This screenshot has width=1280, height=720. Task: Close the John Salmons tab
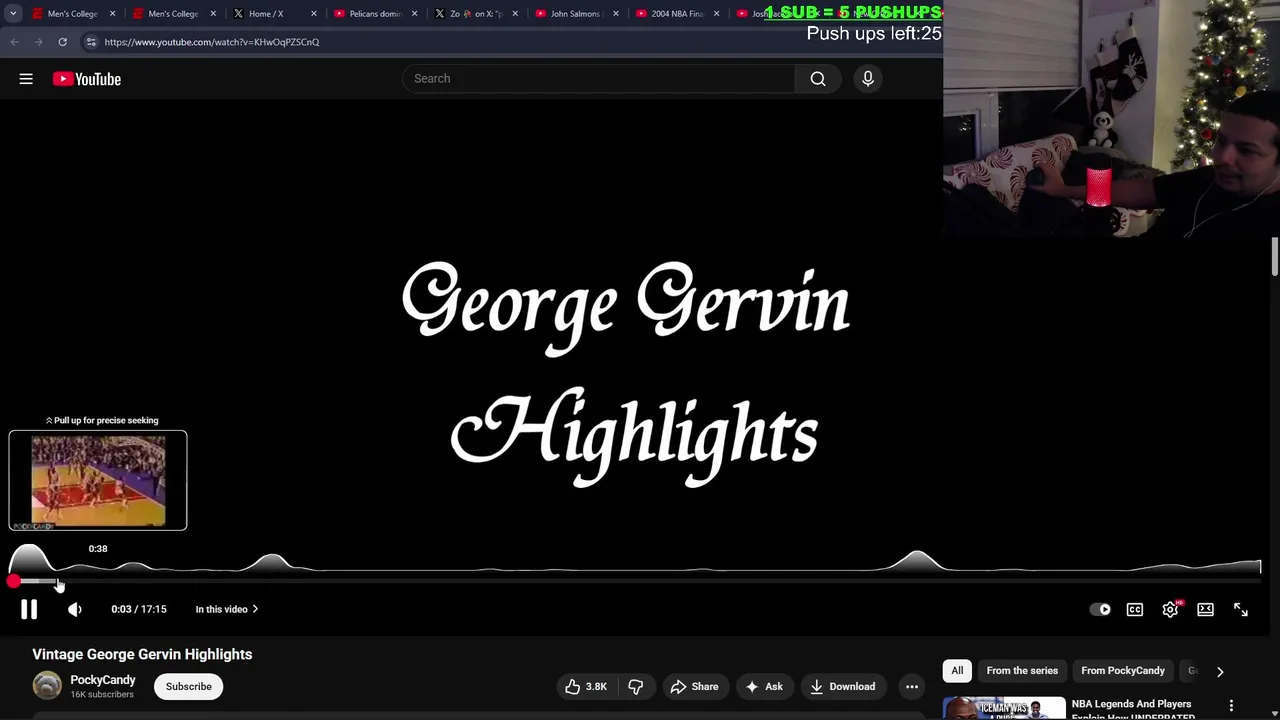[x=616, y=14]
